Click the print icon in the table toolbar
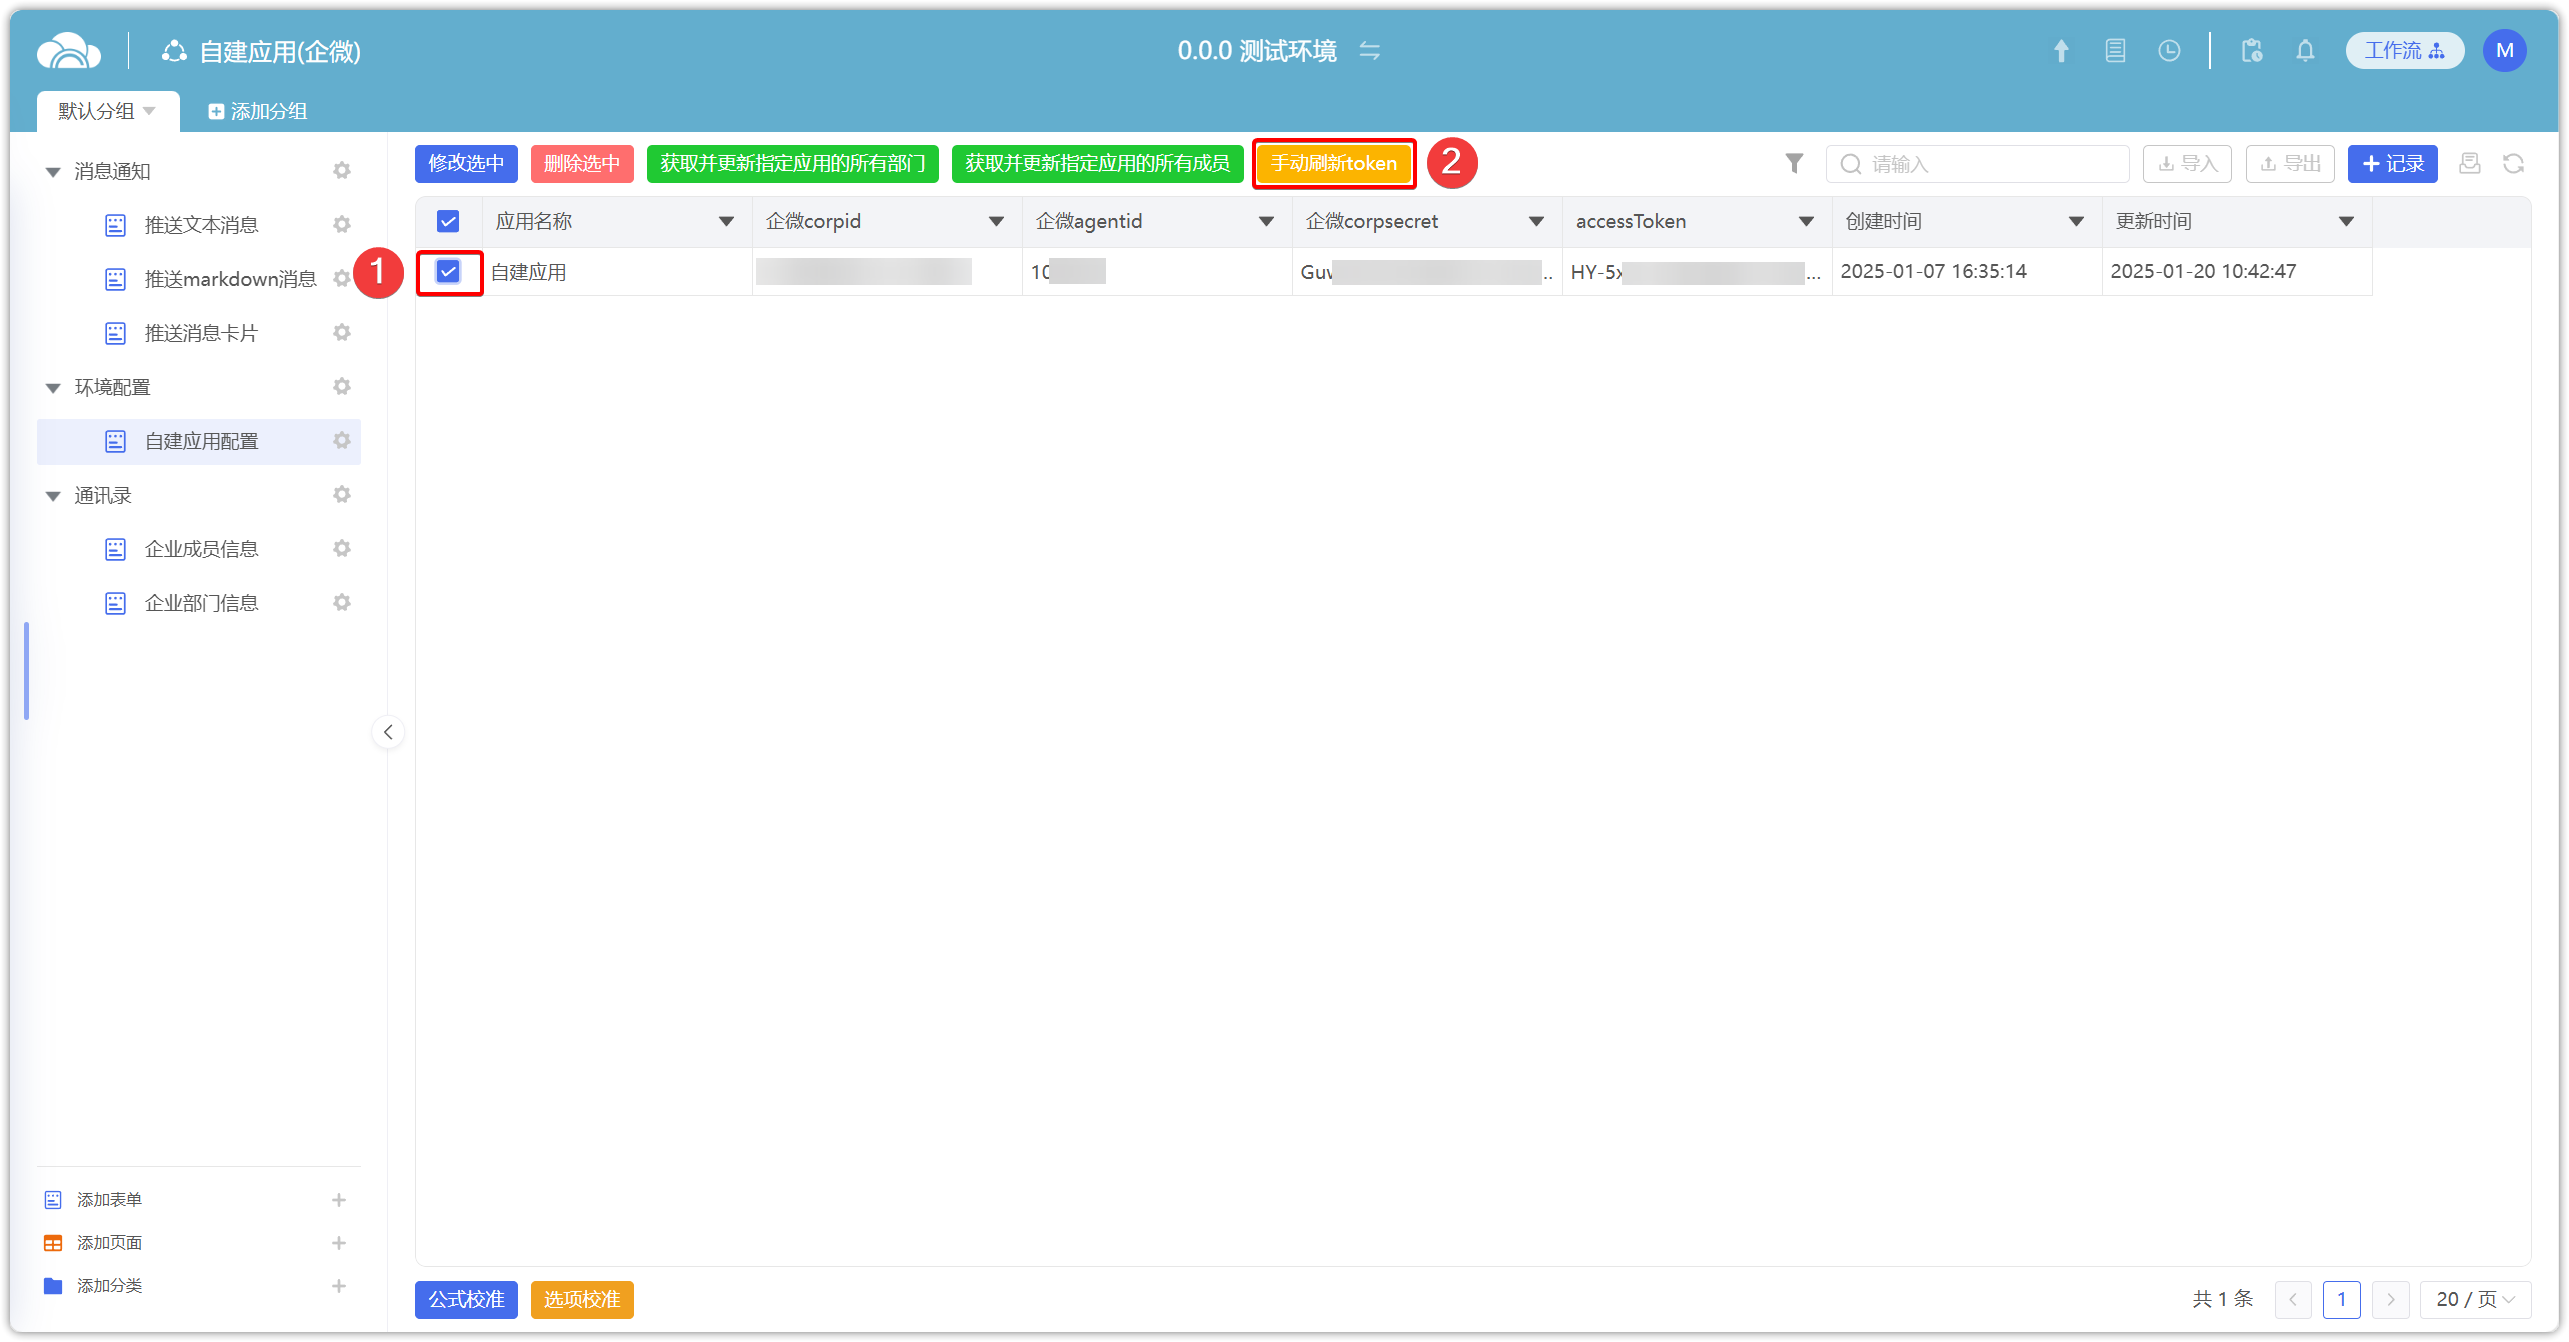The image size is (2569, 1342). click(2469, 163)
